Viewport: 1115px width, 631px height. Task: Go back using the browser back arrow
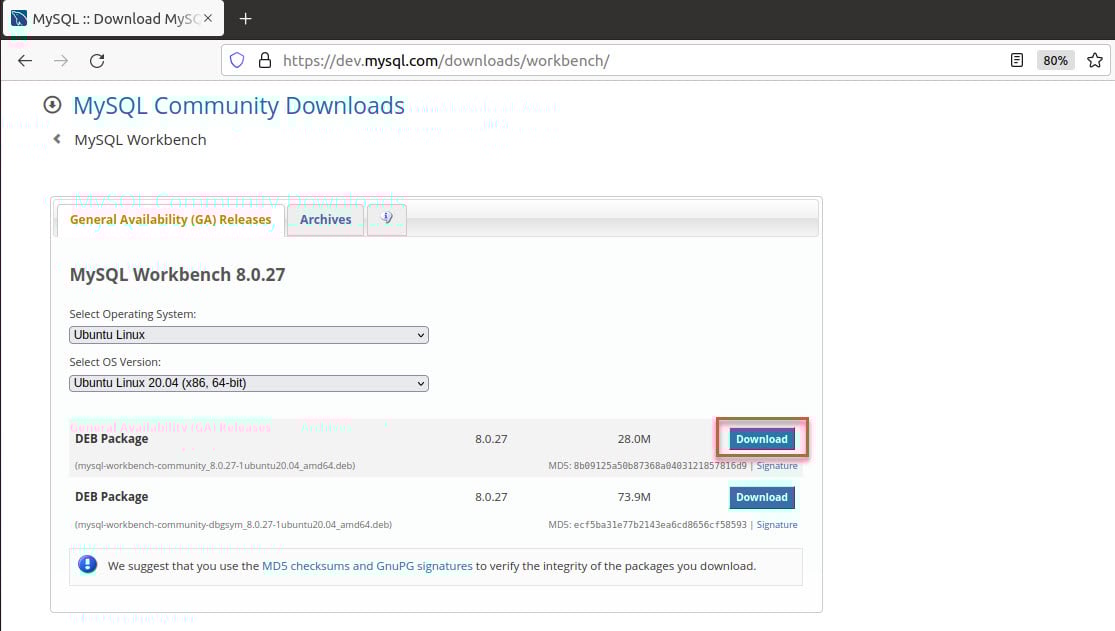25,60
